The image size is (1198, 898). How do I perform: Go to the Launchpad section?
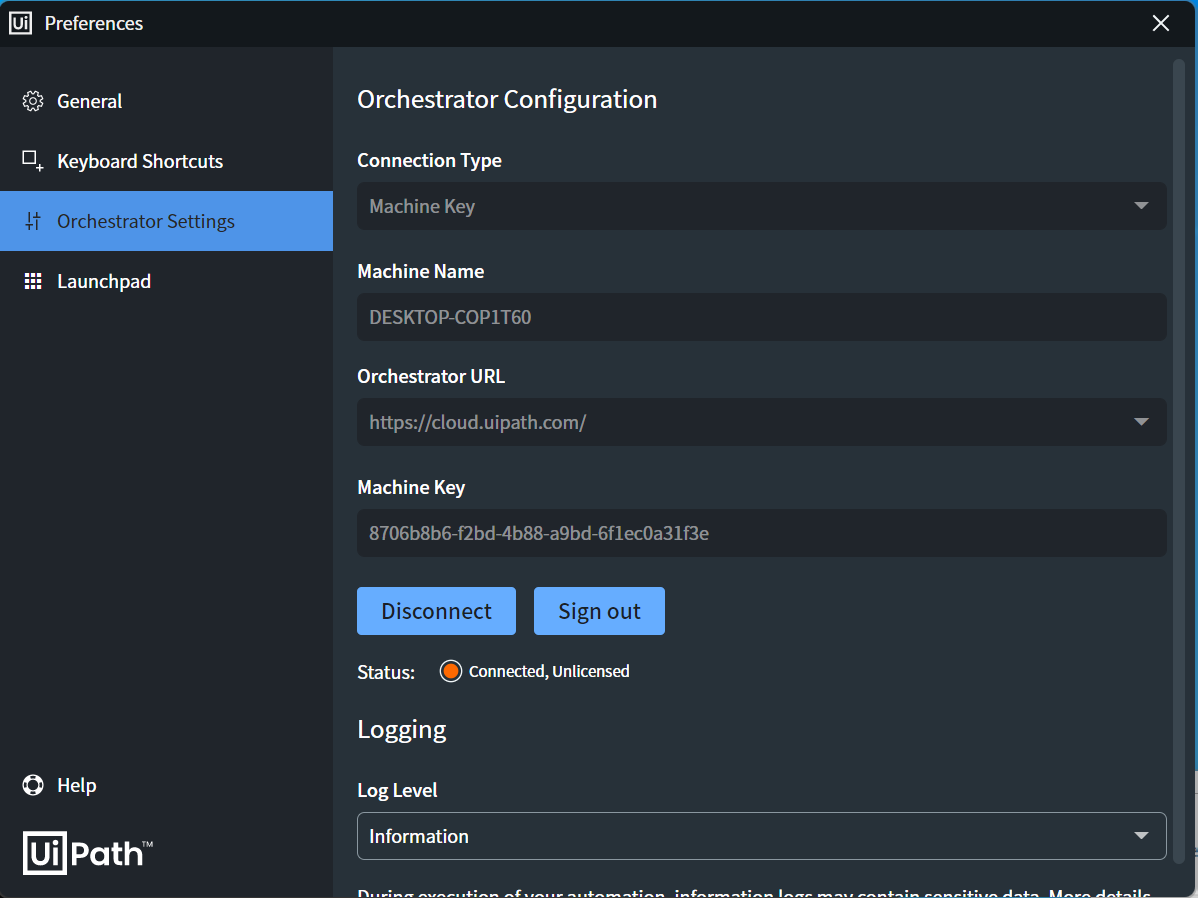click(x=104, y=281)
